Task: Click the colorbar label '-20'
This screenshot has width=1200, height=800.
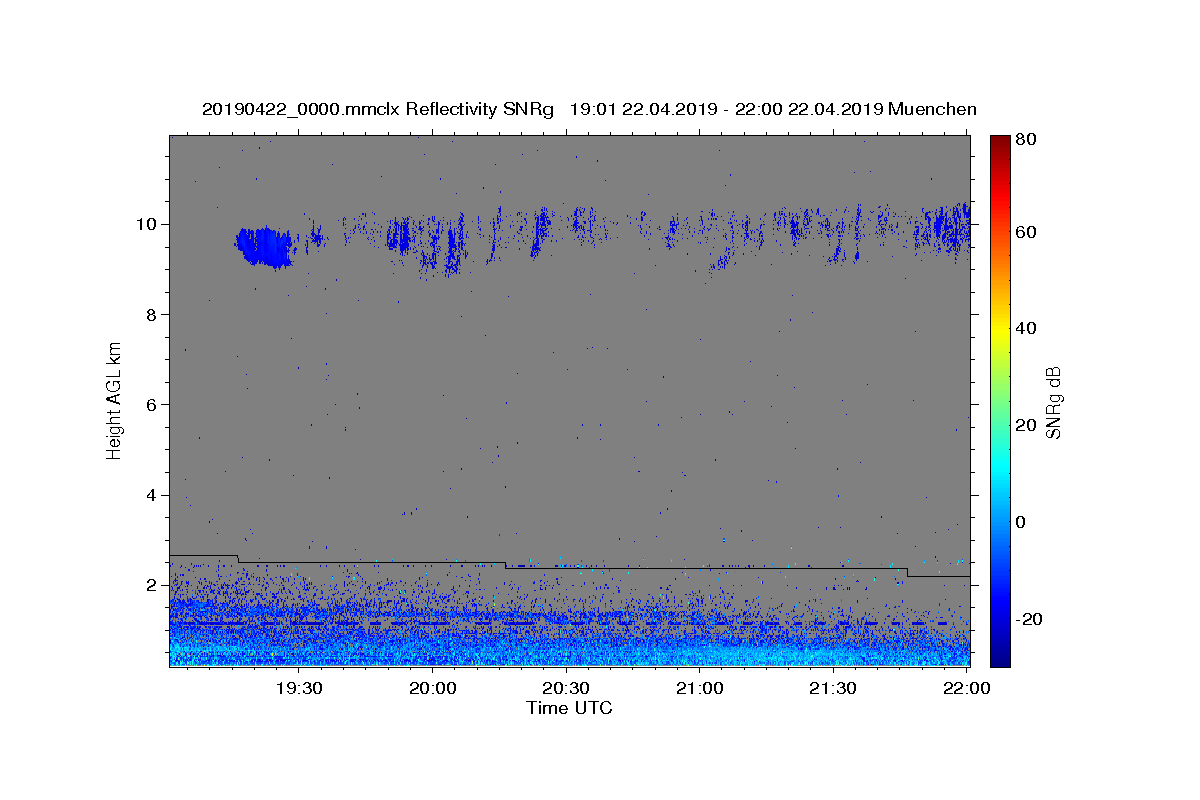Action: point(1031,619)
